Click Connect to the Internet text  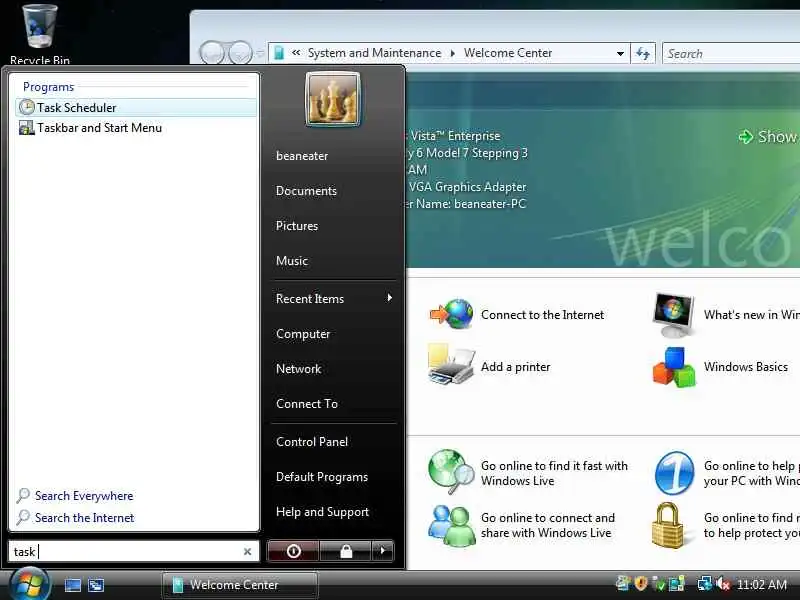[542, 315]
